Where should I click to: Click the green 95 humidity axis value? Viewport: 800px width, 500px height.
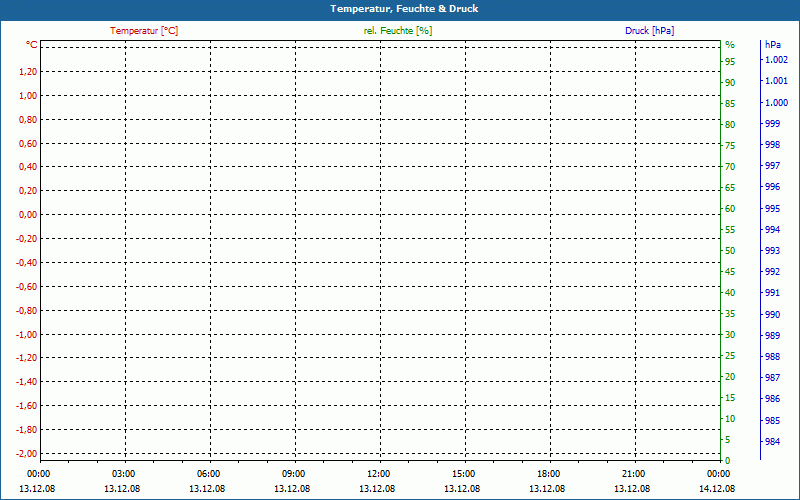730,62
